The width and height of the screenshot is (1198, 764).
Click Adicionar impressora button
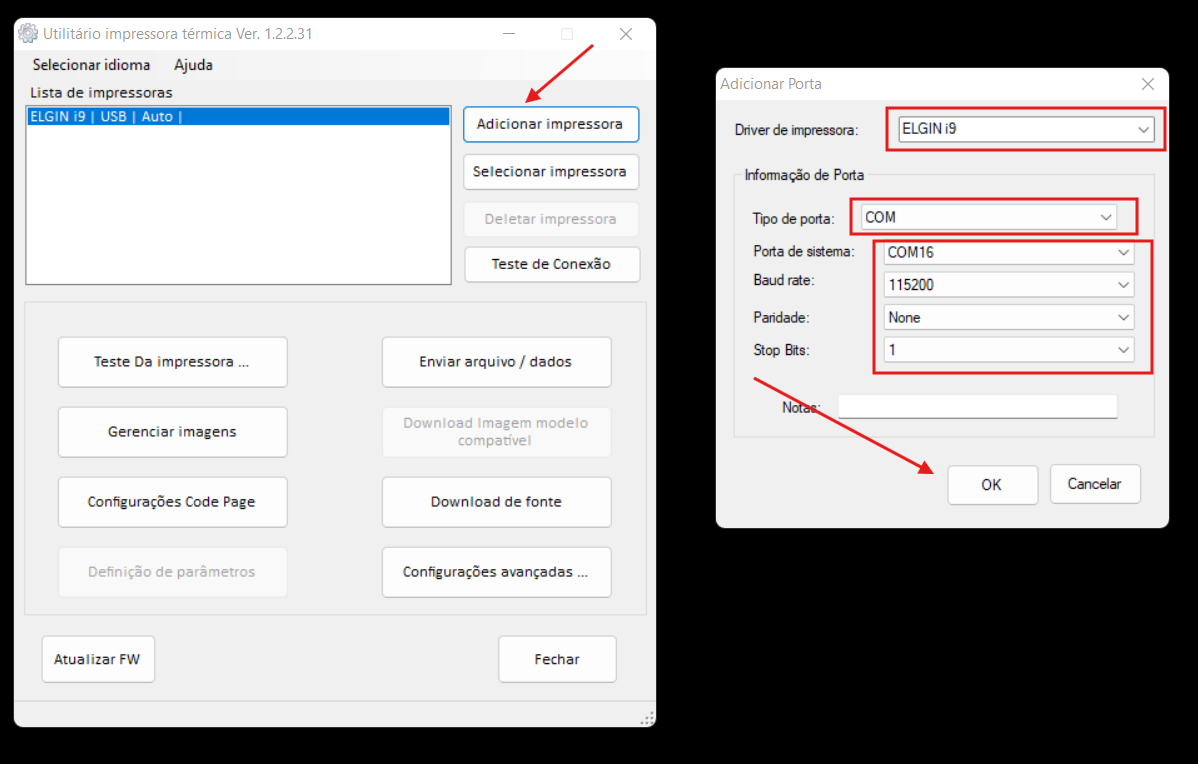[550, 124]
